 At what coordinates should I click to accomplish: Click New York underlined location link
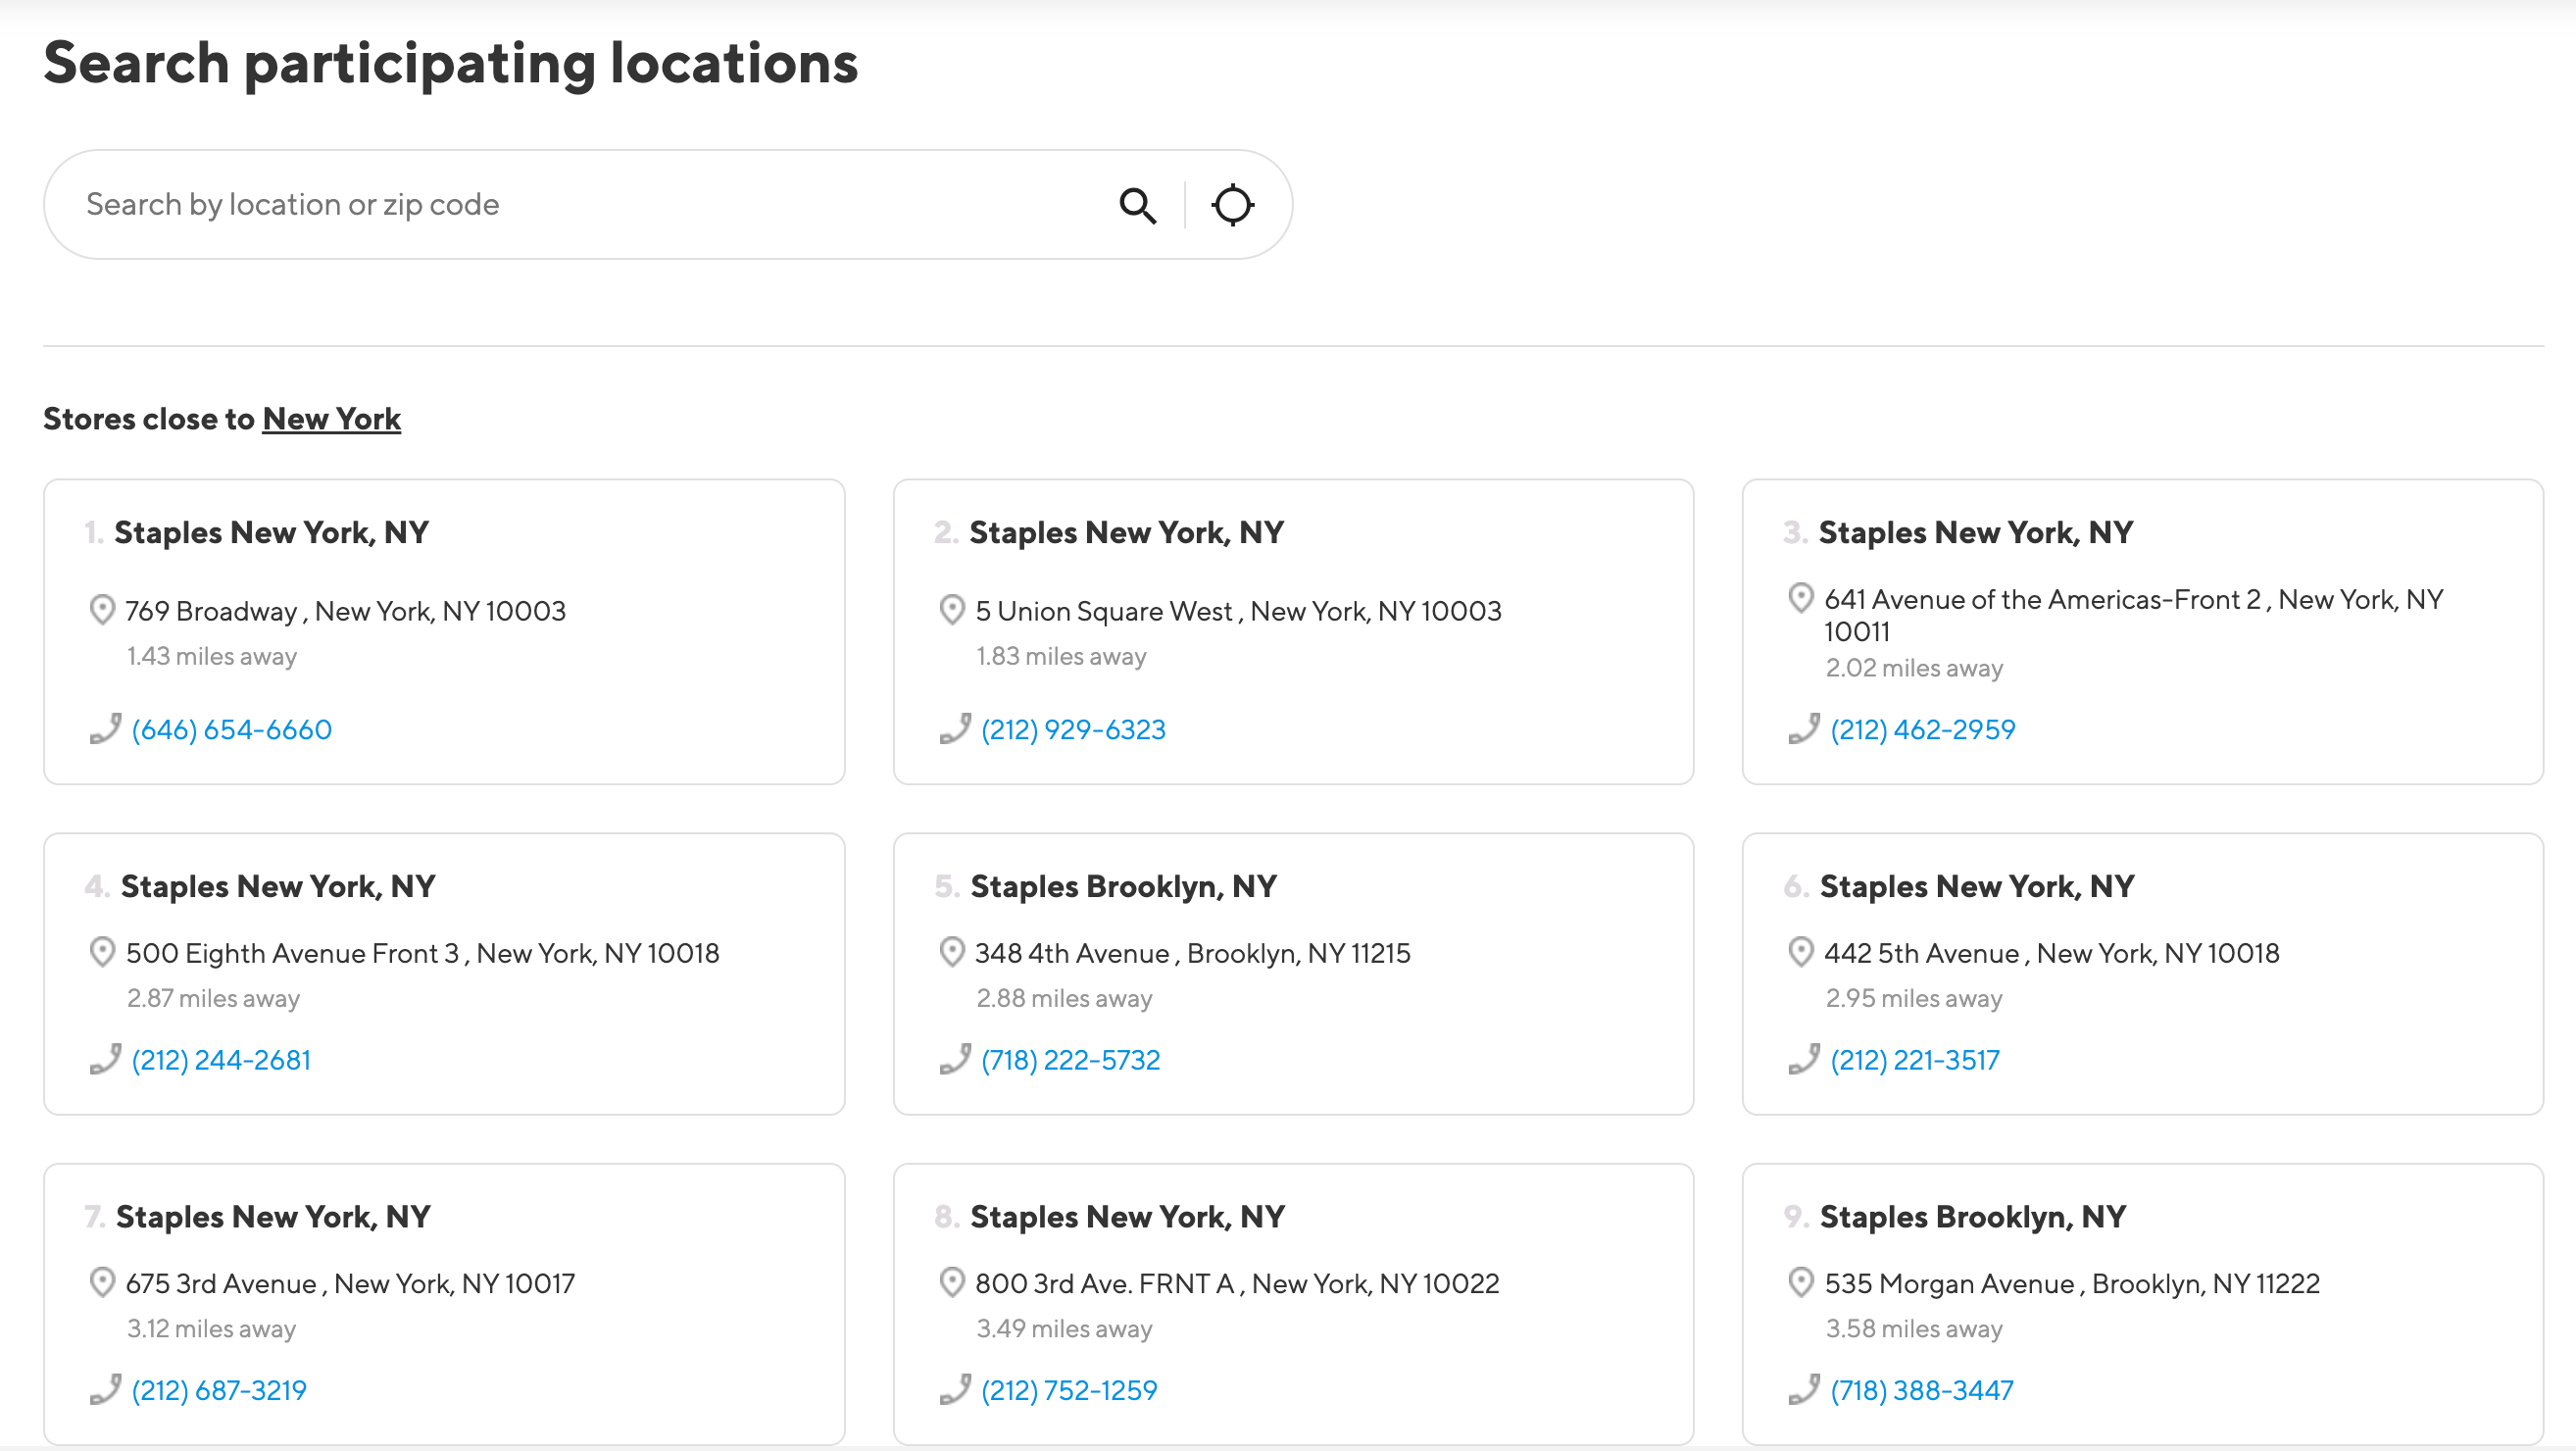point(331,420)
